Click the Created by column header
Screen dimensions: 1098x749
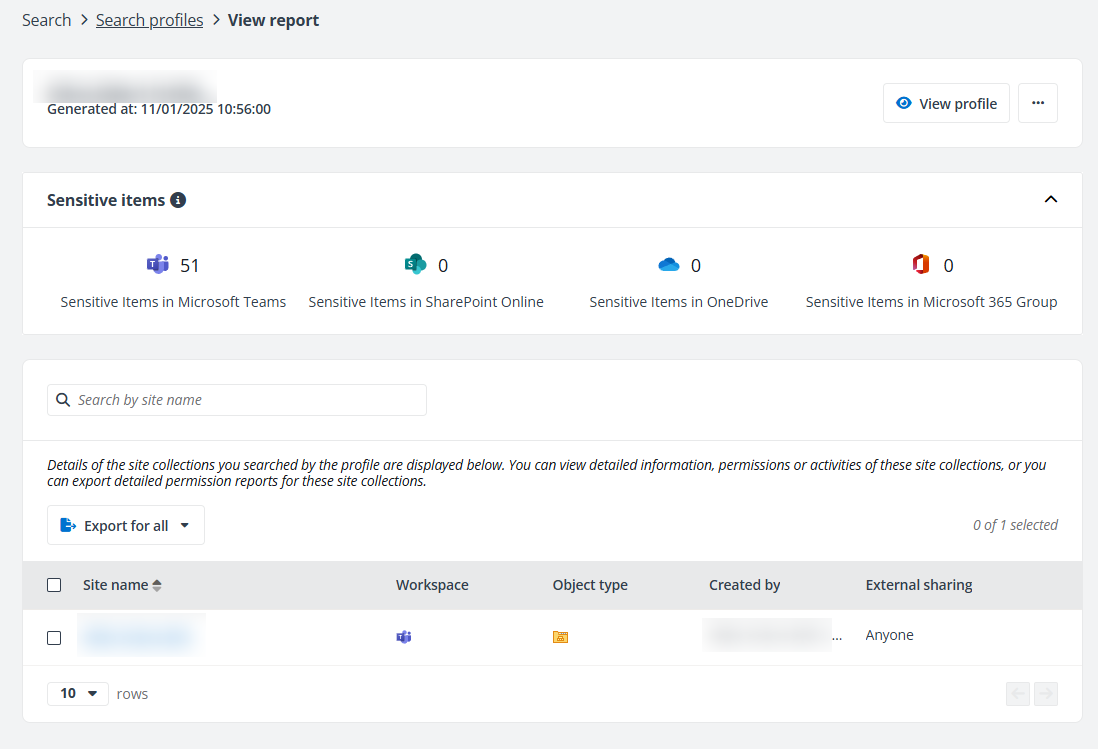pos(744,585)
